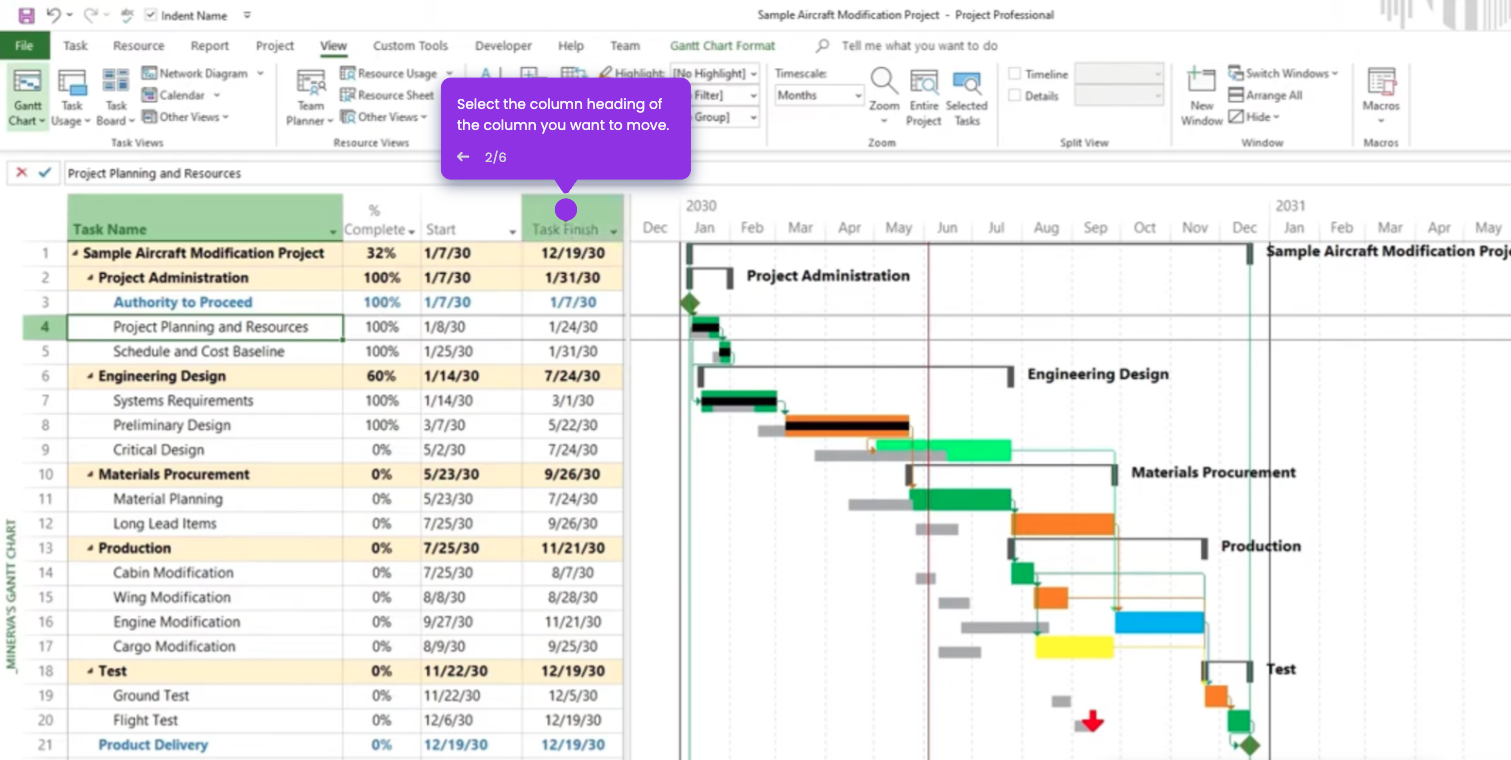Zoom to Selected Tasks

(x=966, y=98)
